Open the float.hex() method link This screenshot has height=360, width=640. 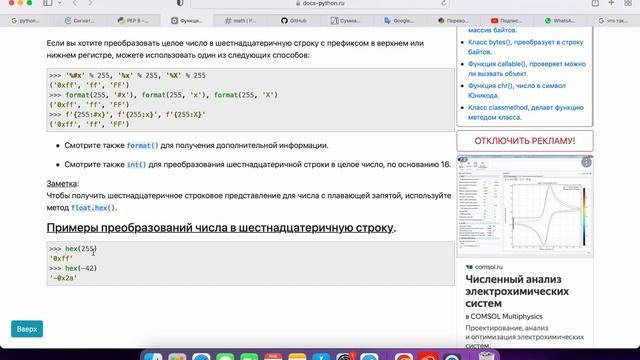(93, 208)
